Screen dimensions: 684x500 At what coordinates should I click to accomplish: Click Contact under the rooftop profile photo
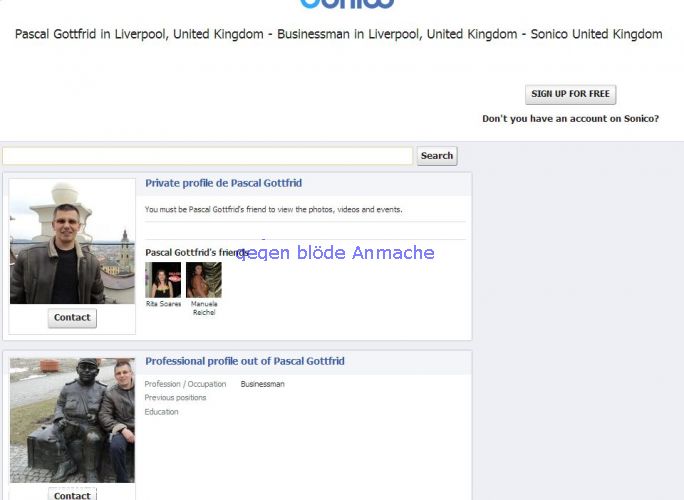coord(72,318)
